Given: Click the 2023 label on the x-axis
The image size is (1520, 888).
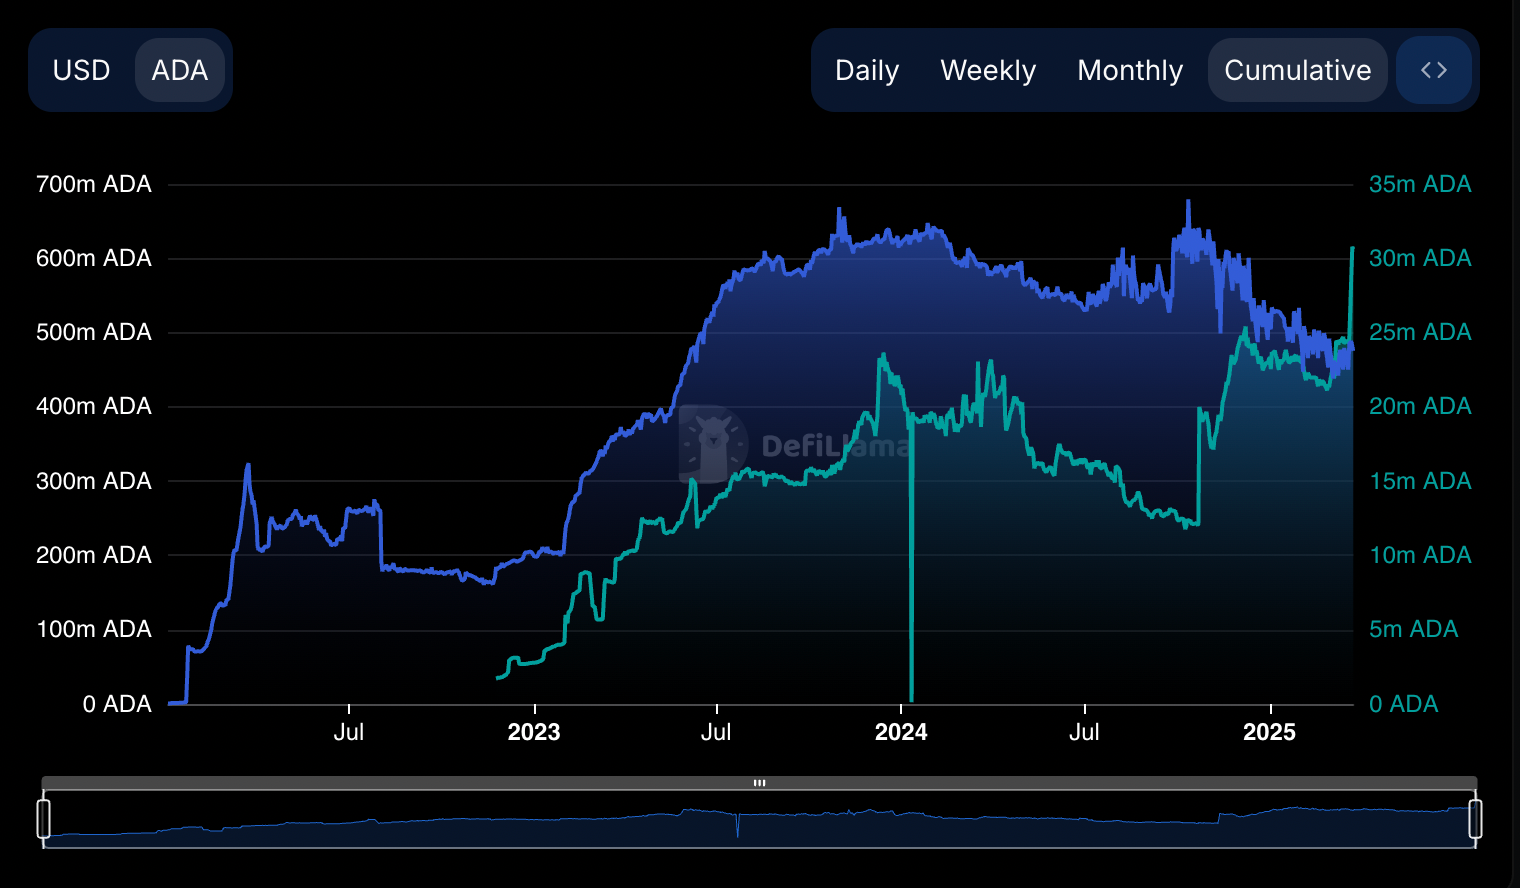Looking at the screenshot, I should [x=534, y=732].
